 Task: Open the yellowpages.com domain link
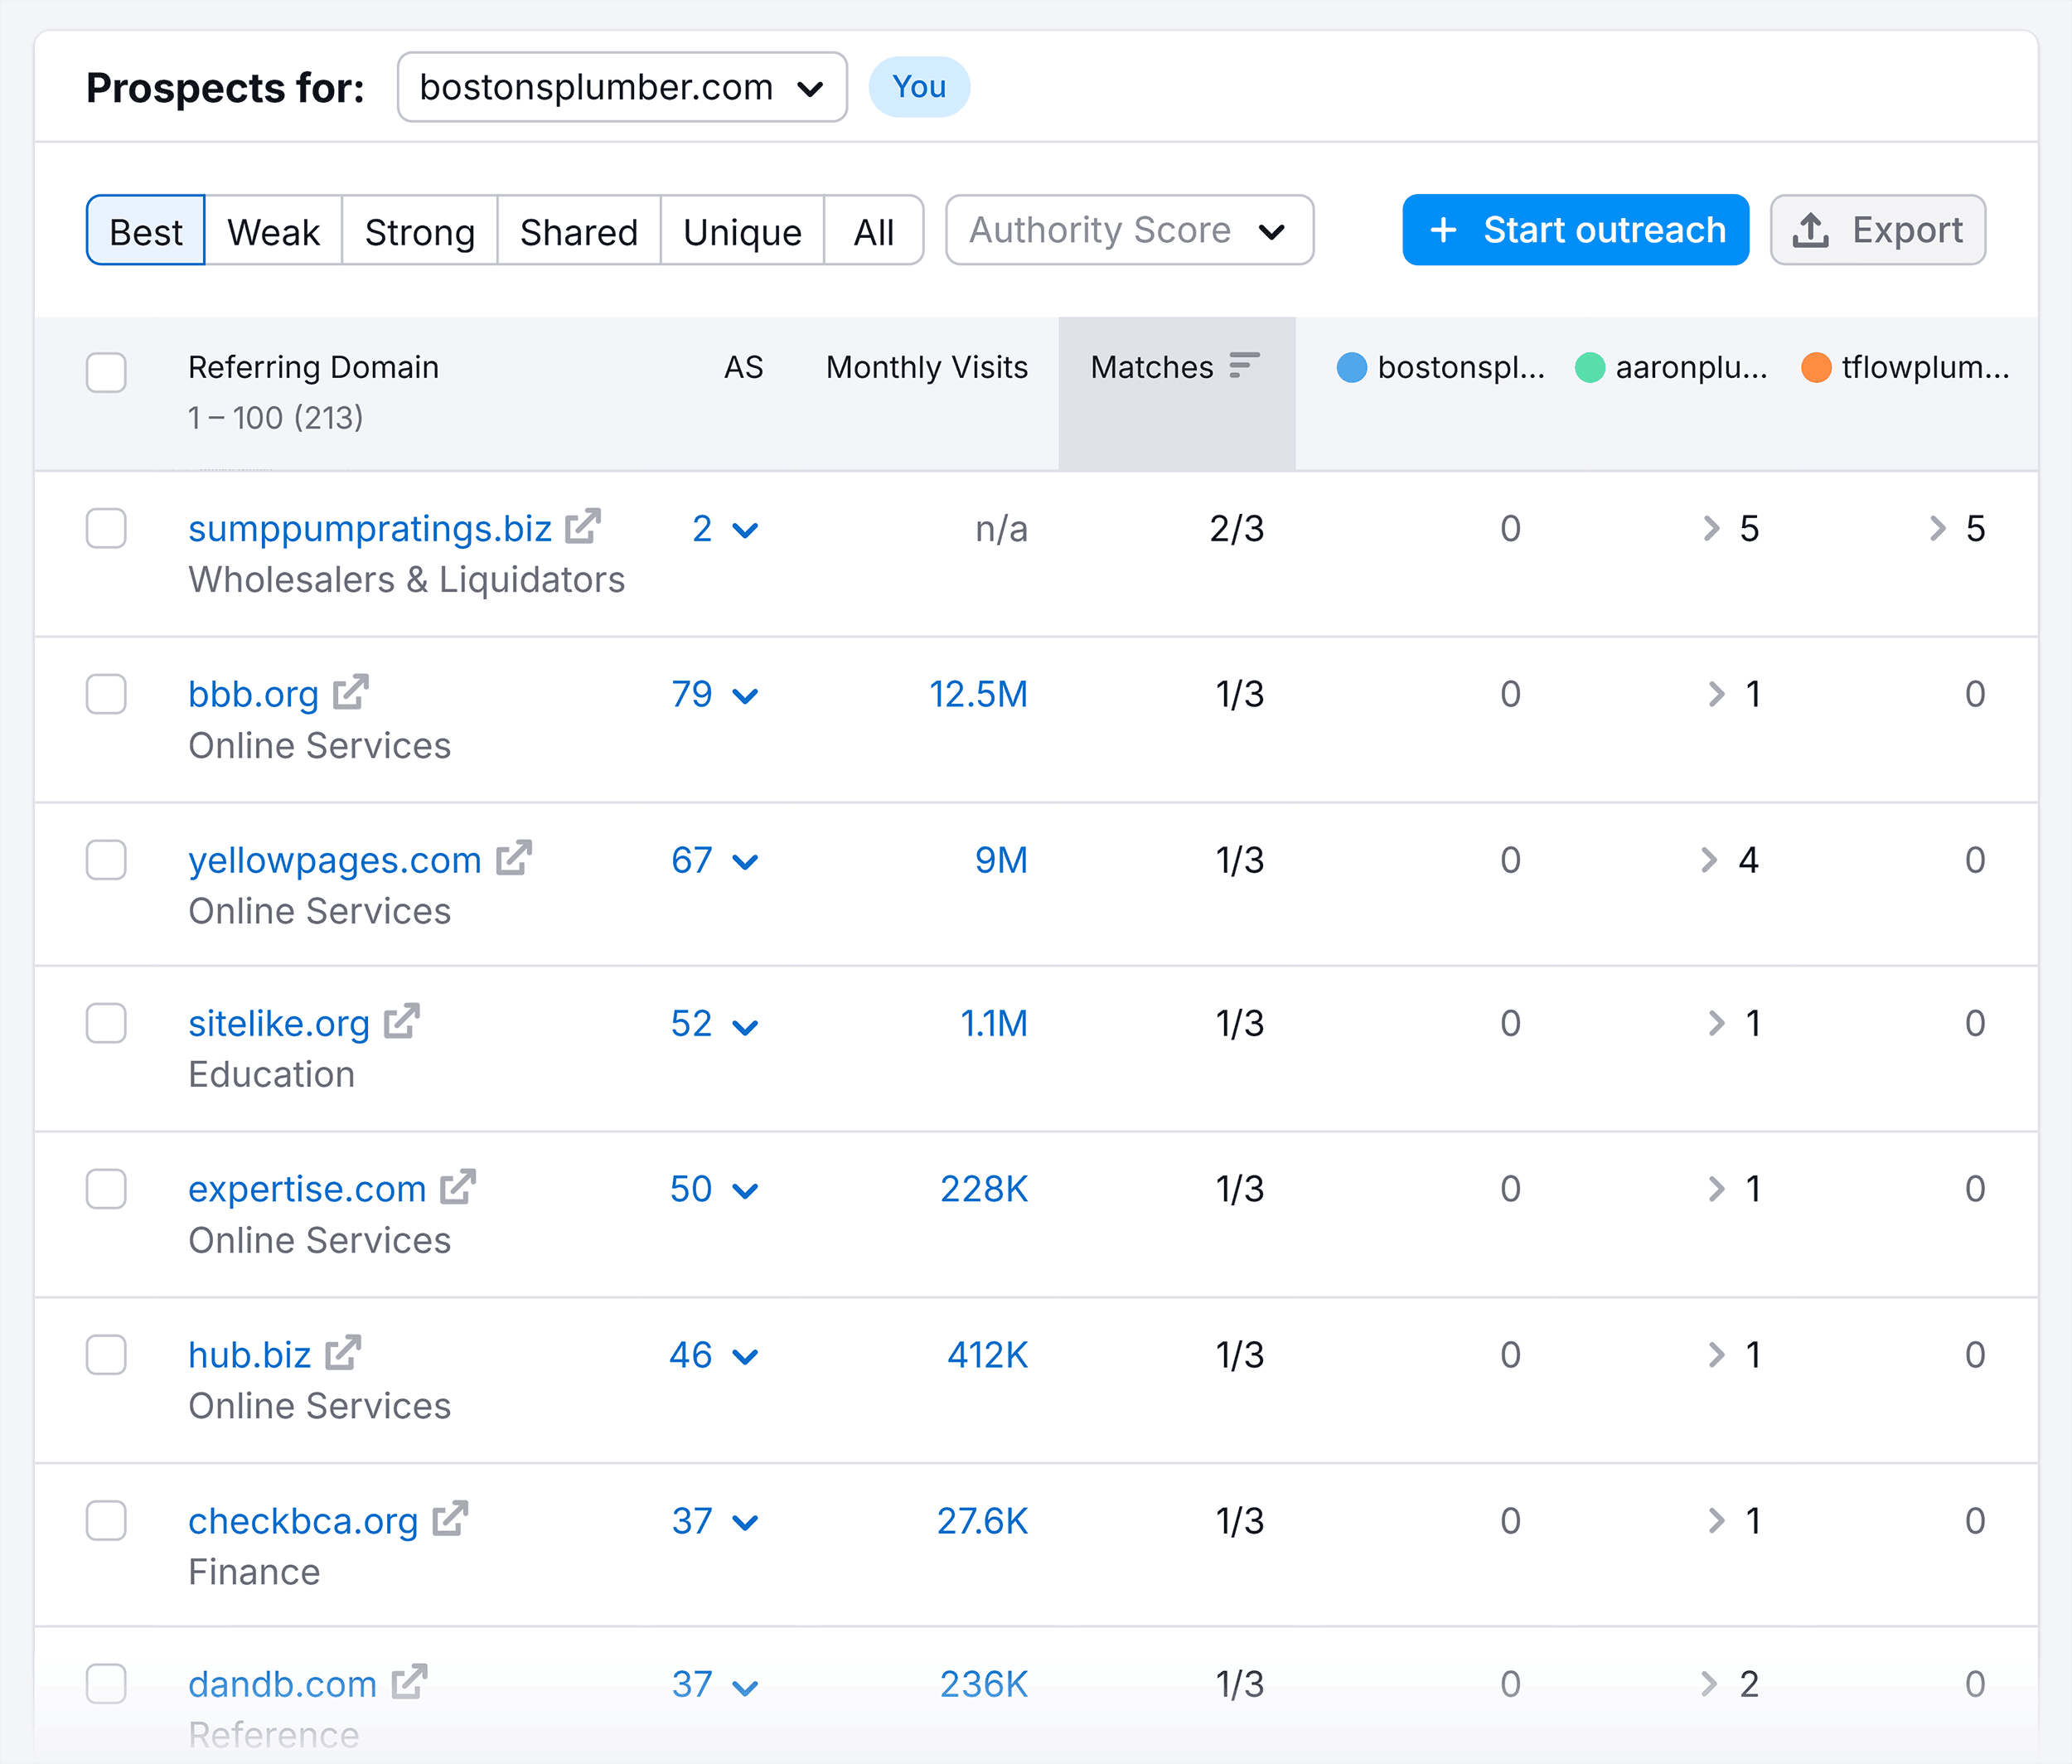pos(335,860)
